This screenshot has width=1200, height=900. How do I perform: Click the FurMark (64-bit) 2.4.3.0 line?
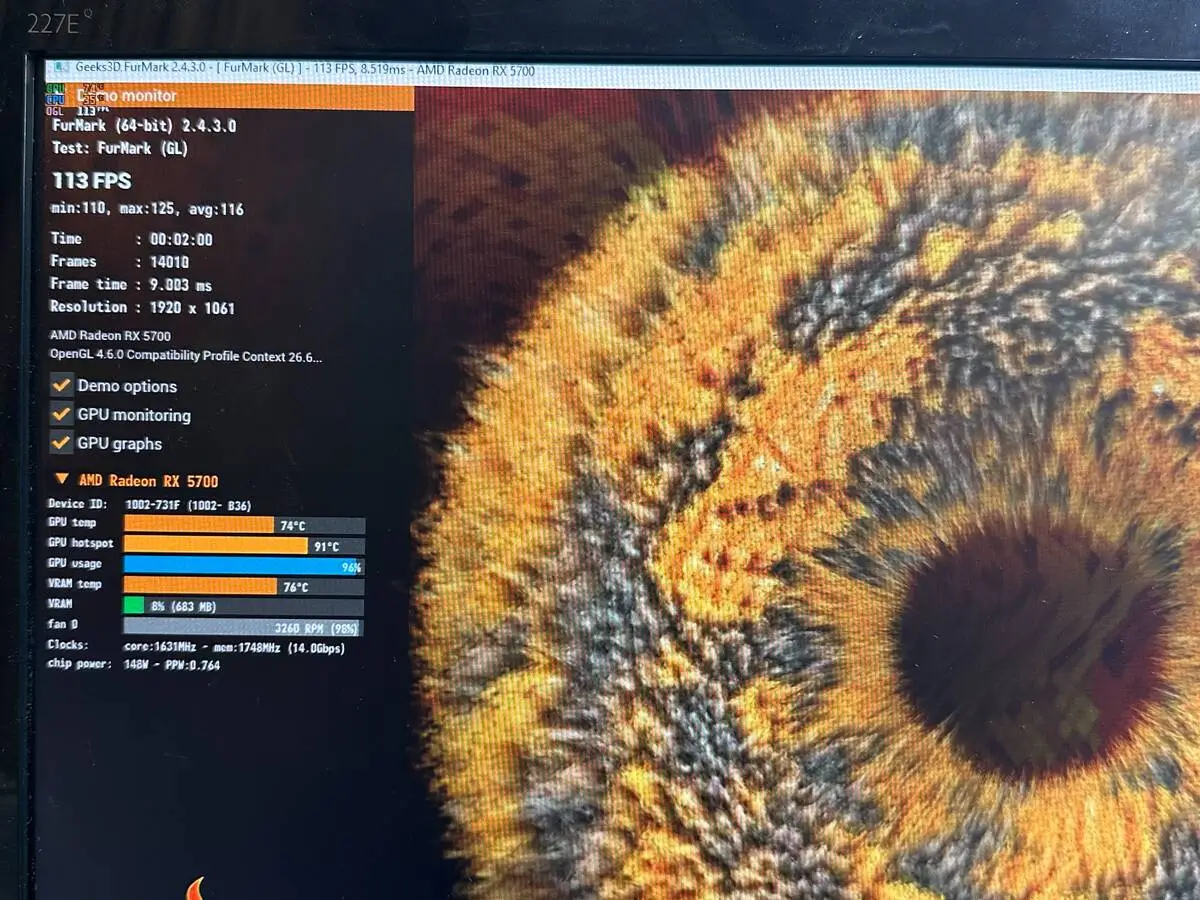[x=144, y=126]
